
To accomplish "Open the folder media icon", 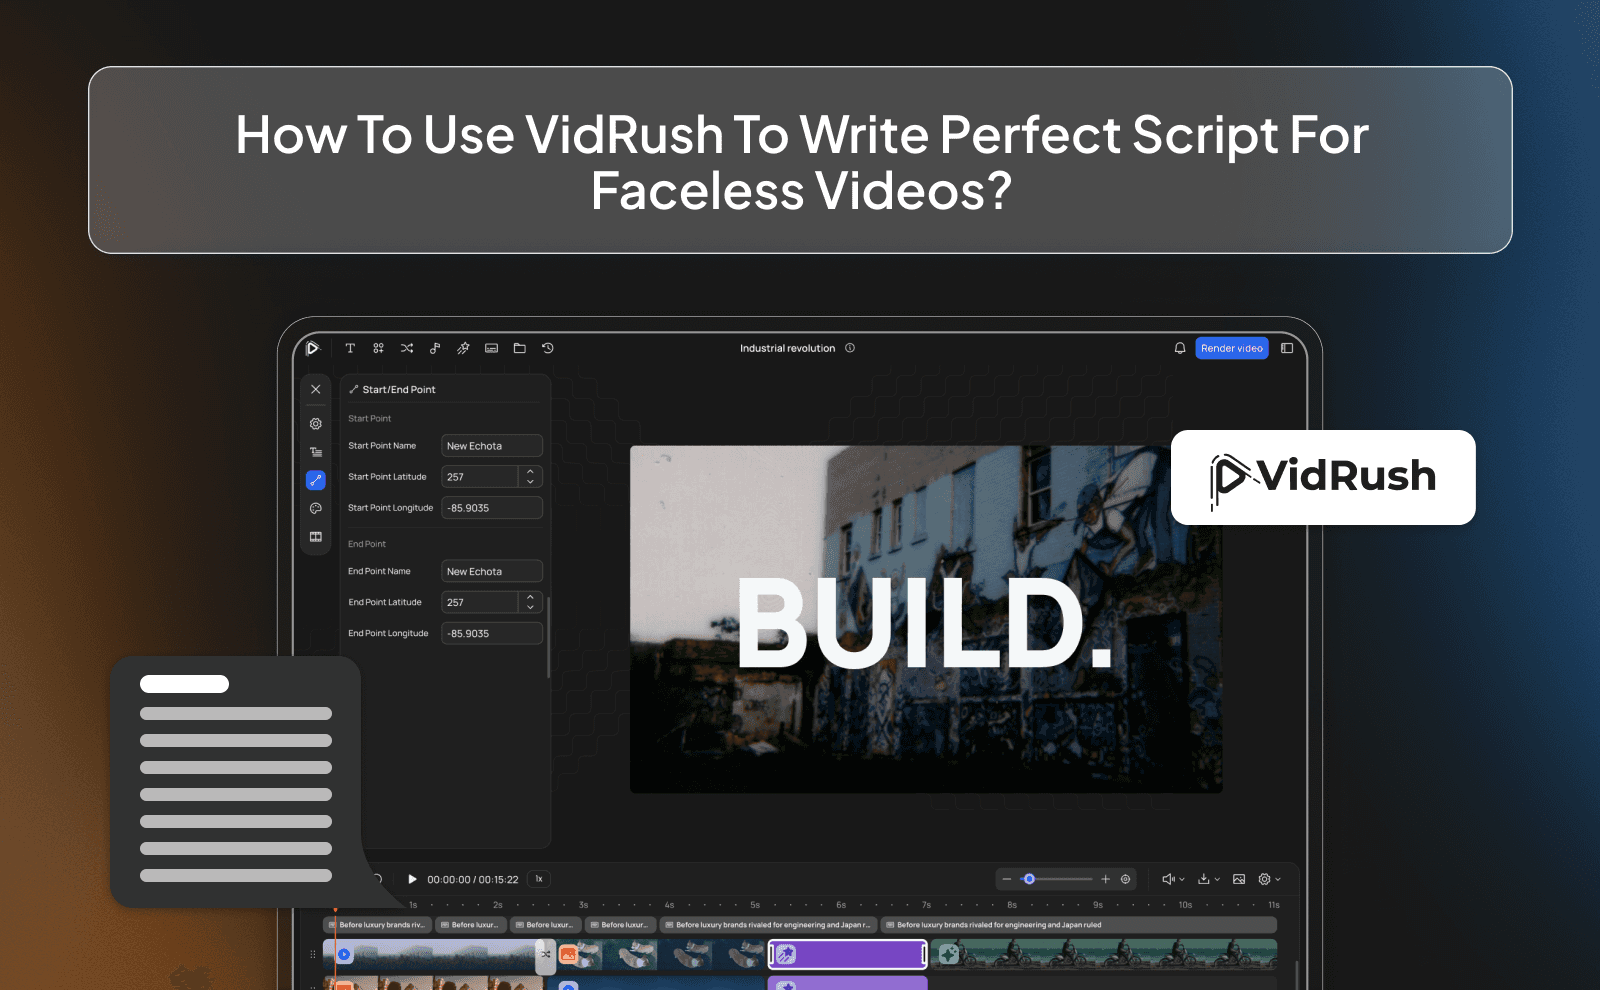I will point(519,348).
